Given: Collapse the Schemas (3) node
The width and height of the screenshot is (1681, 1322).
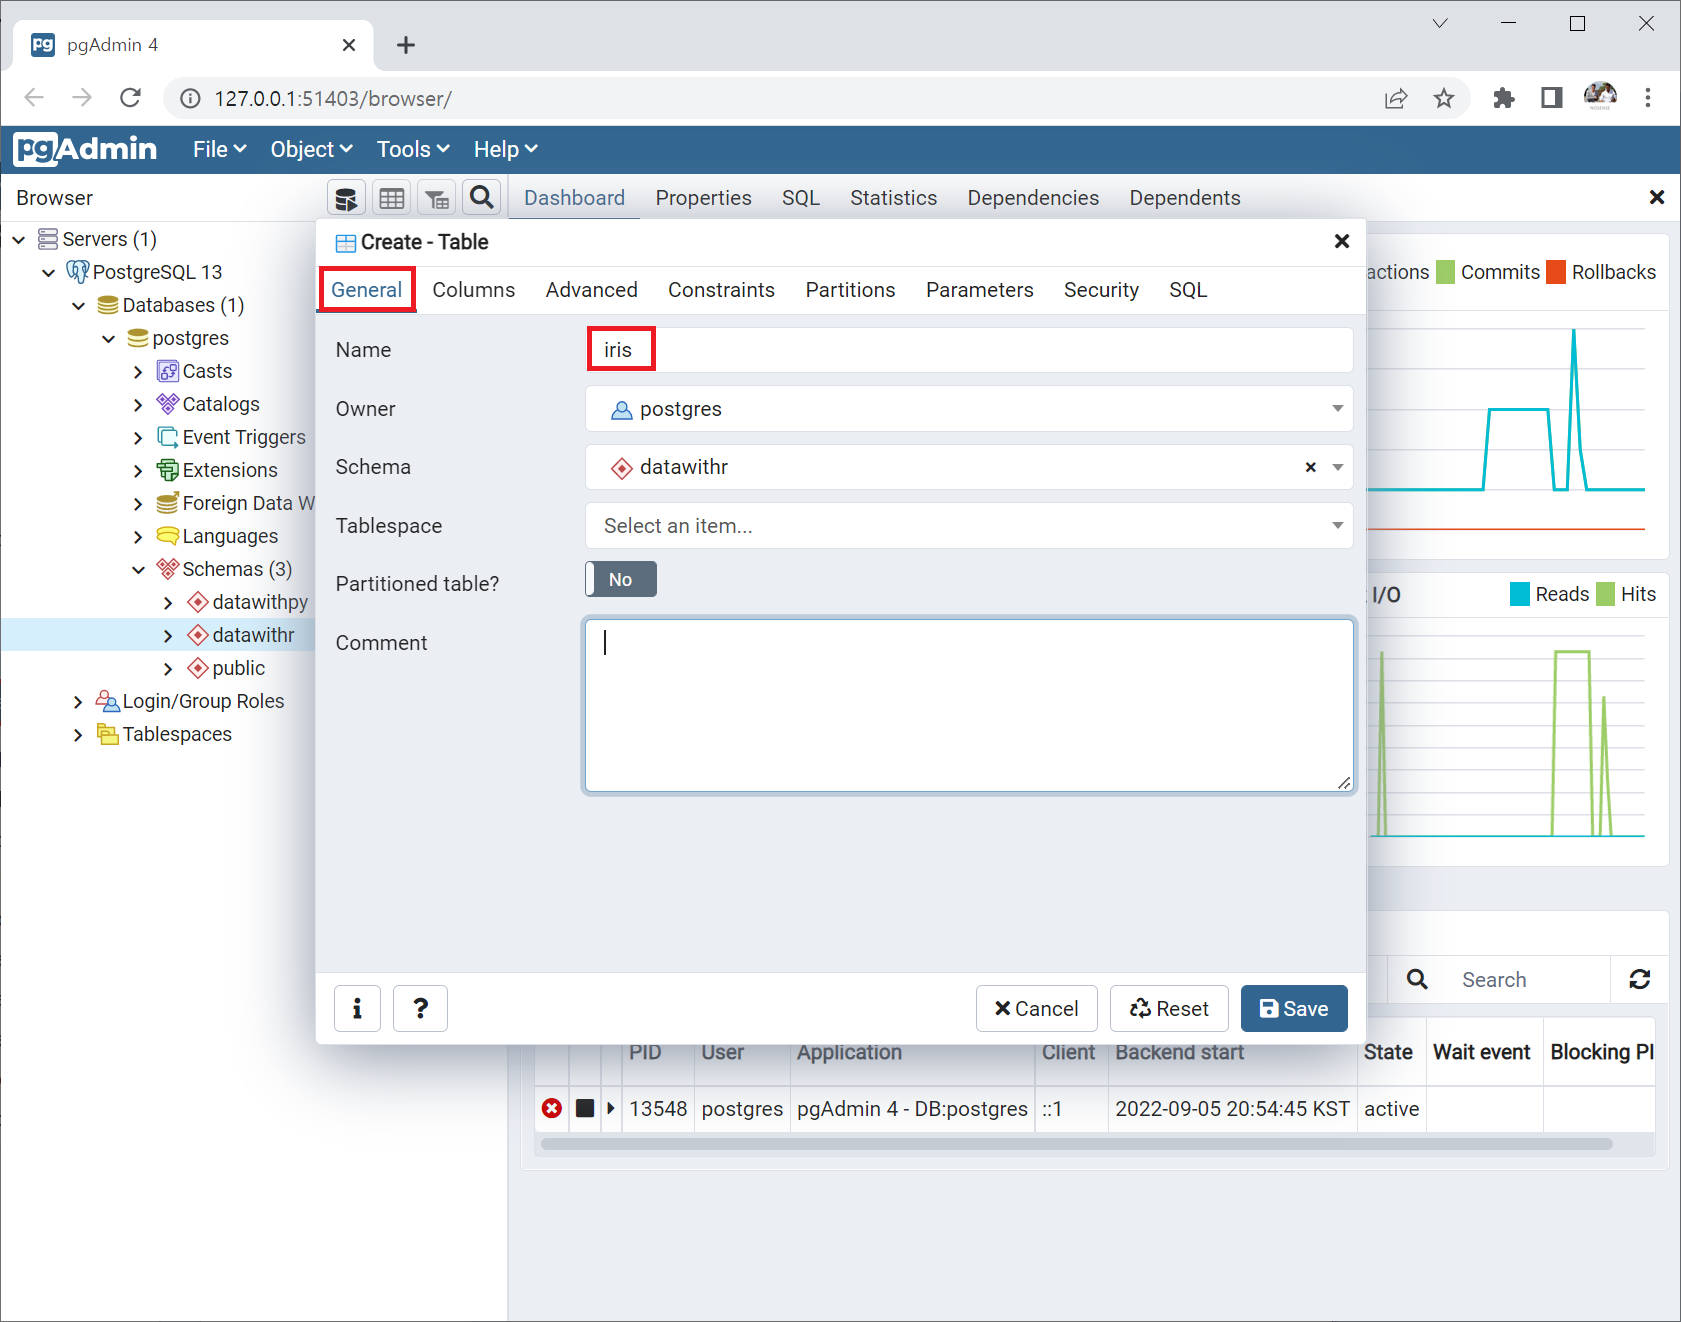Looking at the screenshot, I should [138, 569].
